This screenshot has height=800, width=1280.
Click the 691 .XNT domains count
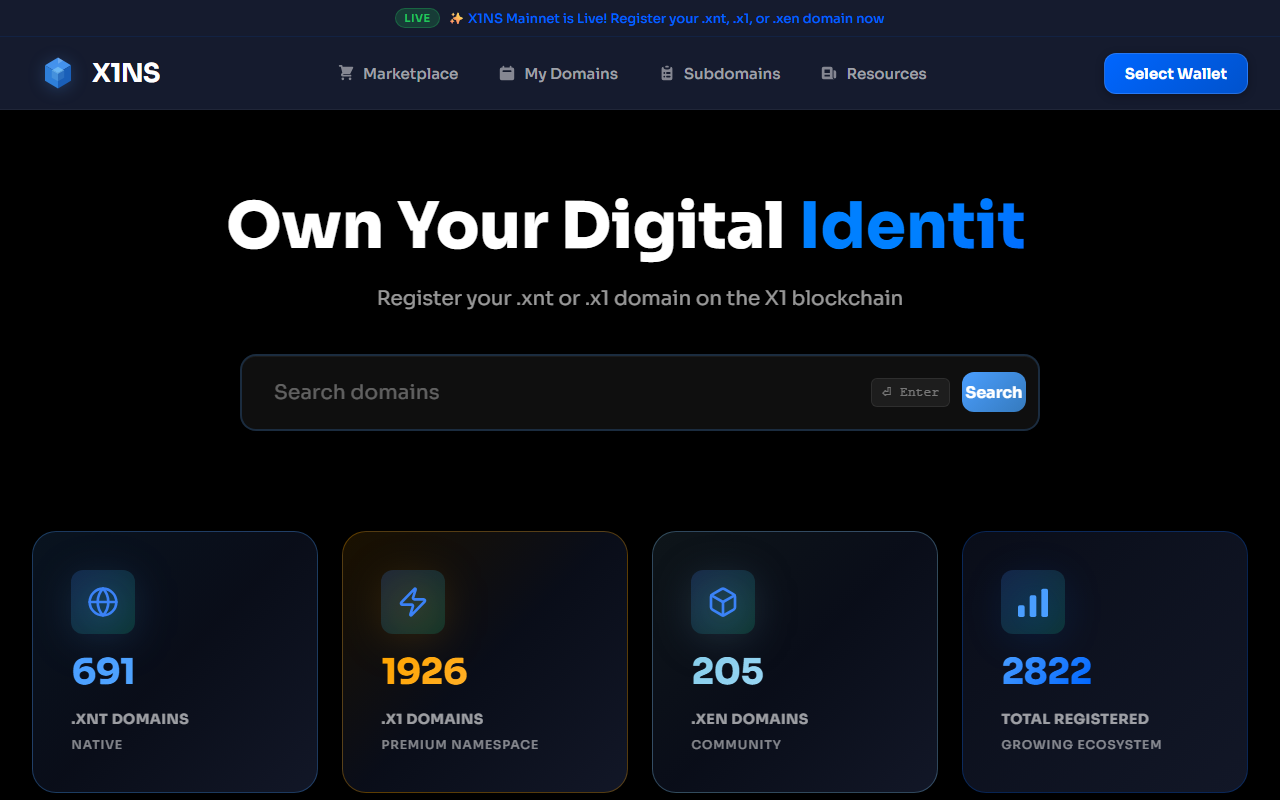coord(103,671)
